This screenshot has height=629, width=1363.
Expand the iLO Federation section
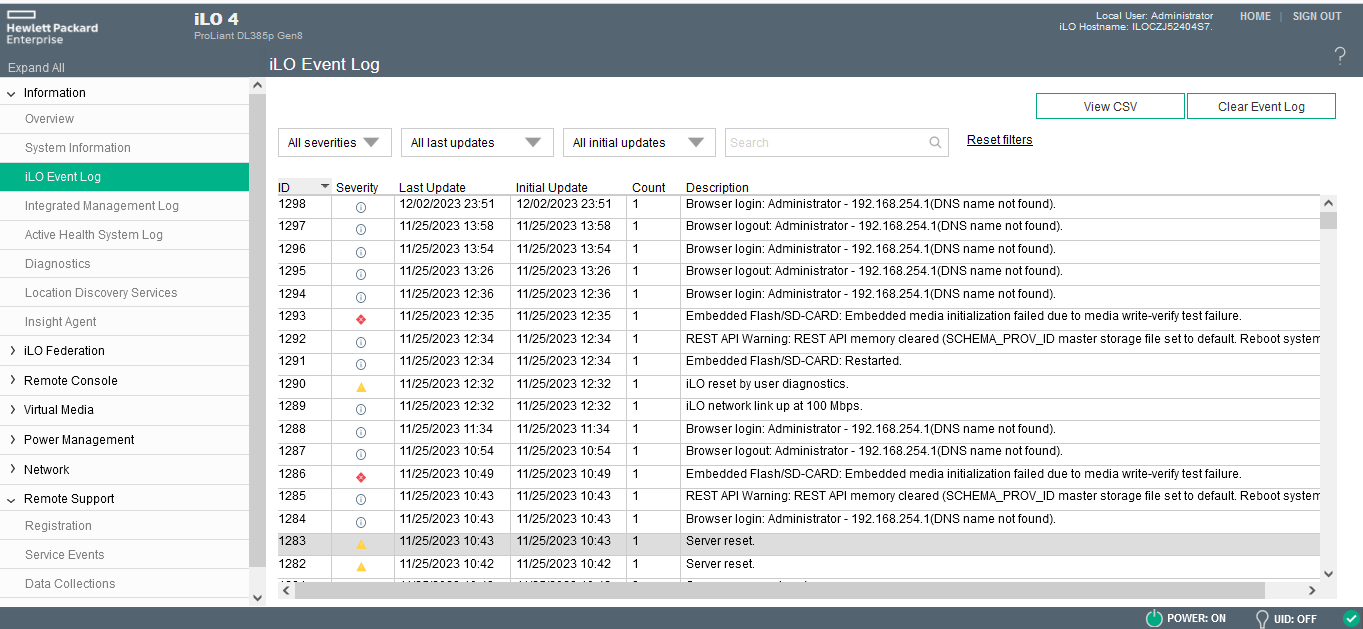coord(64,351)
